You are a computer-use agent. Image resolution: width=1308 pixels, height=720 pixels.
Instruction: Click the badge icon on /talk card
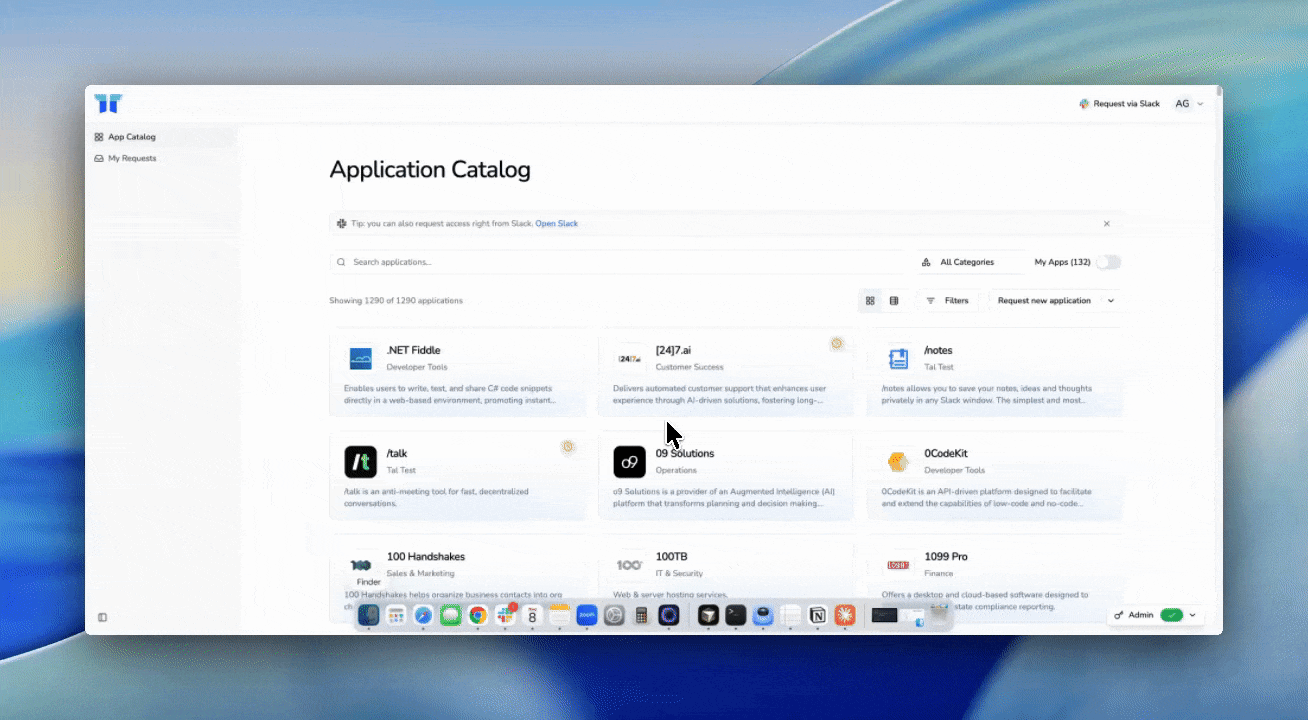(568, 447)
